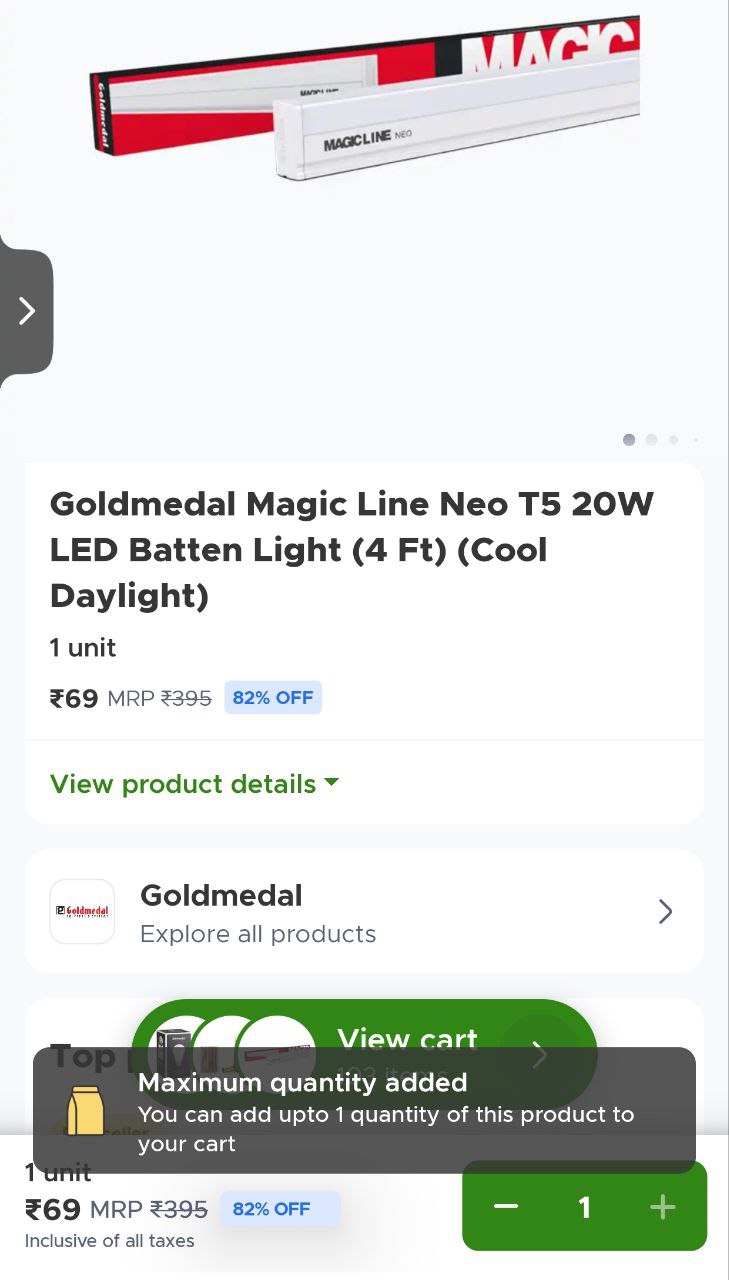Open Explore all products link
729x1280 pixels.
pos(258,934)
